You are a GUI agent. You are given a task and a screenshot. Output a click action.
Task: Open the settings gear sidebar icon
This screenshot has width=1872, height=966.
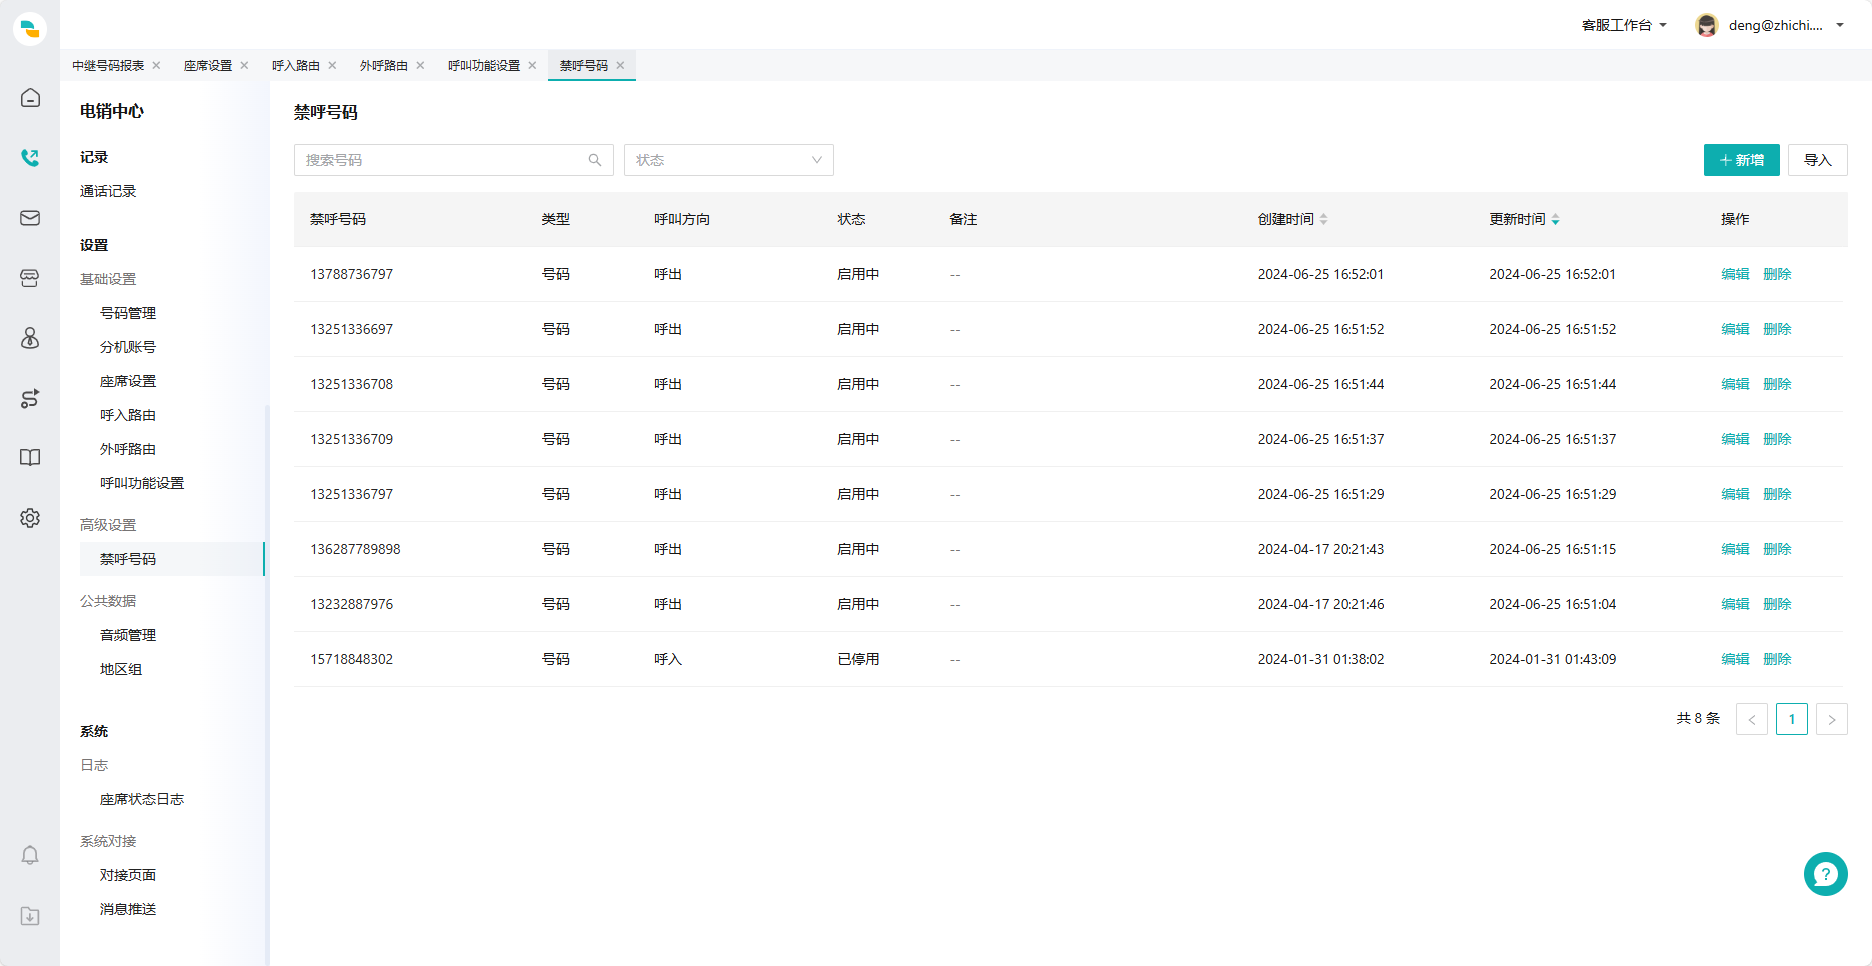pyautogui.click(x=30, y=518)
